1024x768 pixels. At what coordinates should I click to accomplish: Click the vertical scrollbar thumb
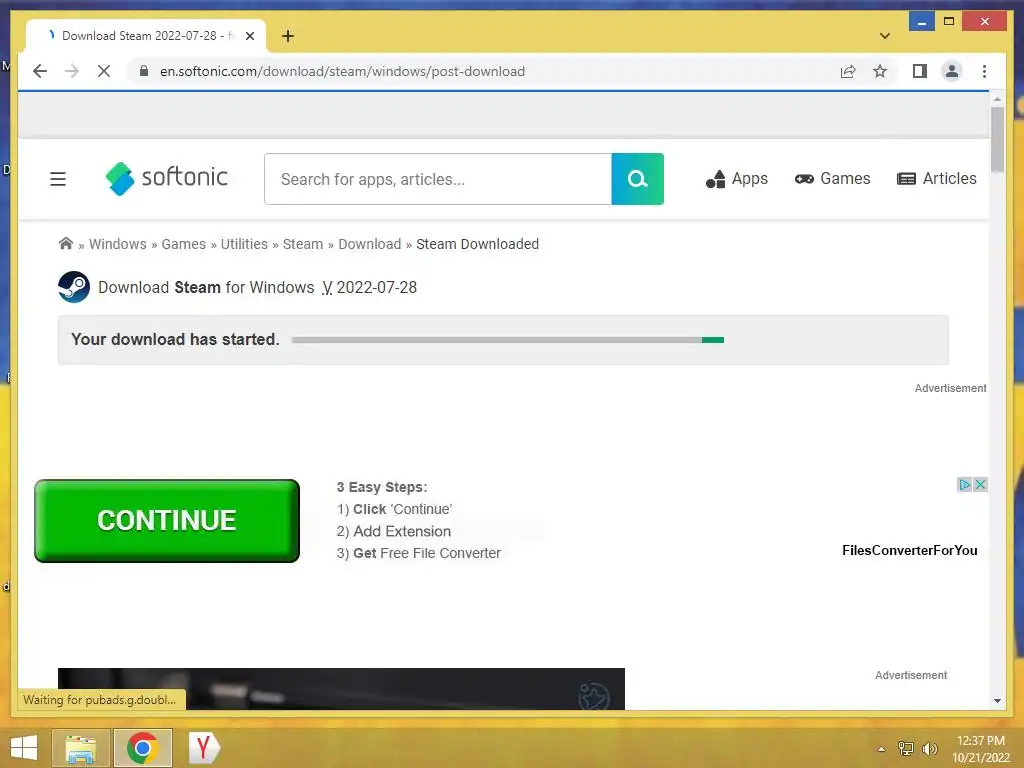pos(997,140)
